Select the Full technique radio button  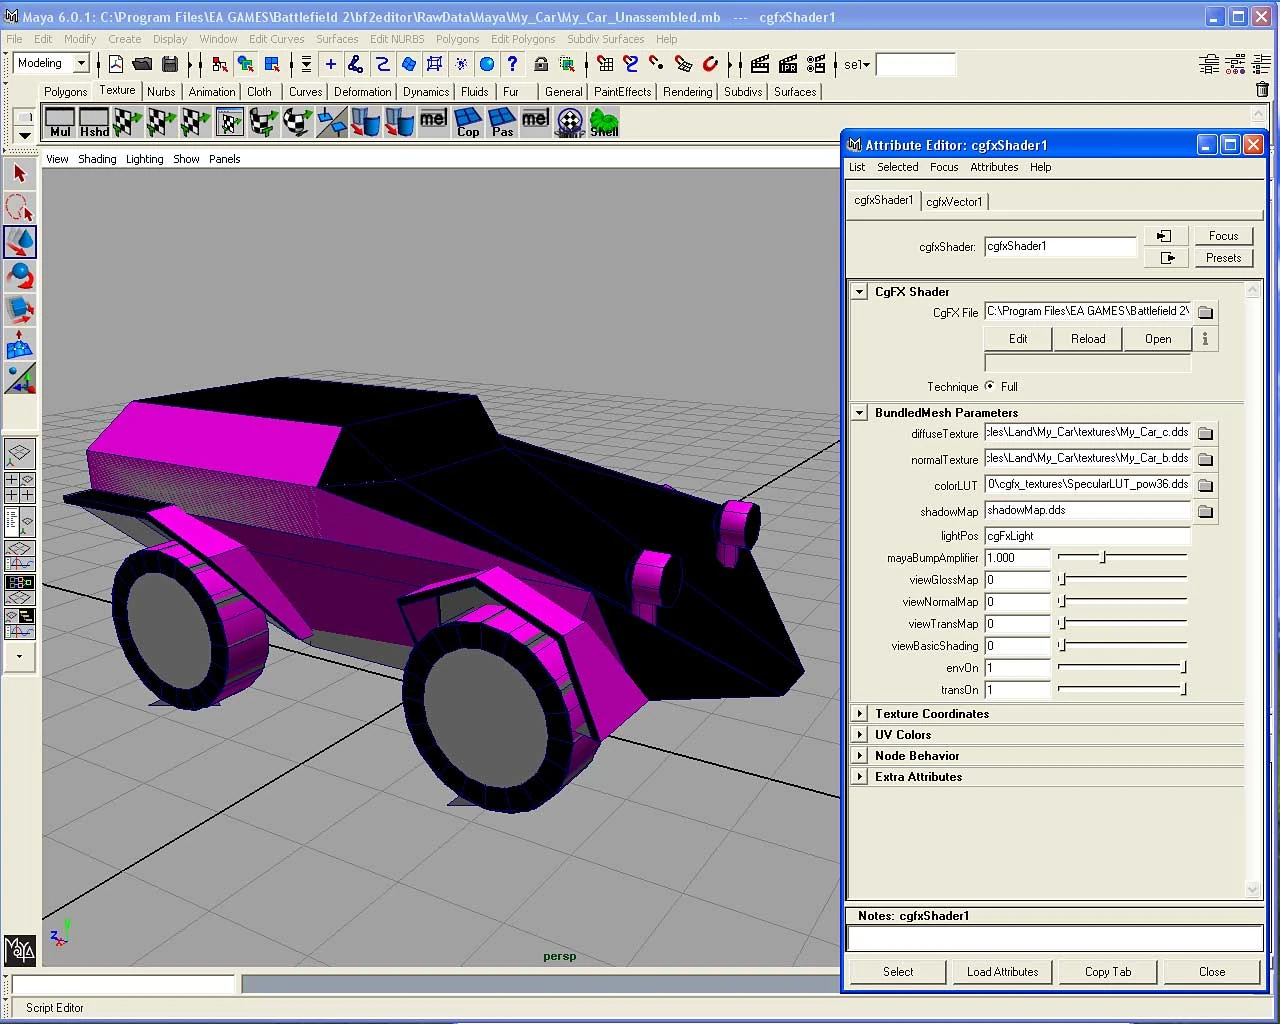[990, 386]
